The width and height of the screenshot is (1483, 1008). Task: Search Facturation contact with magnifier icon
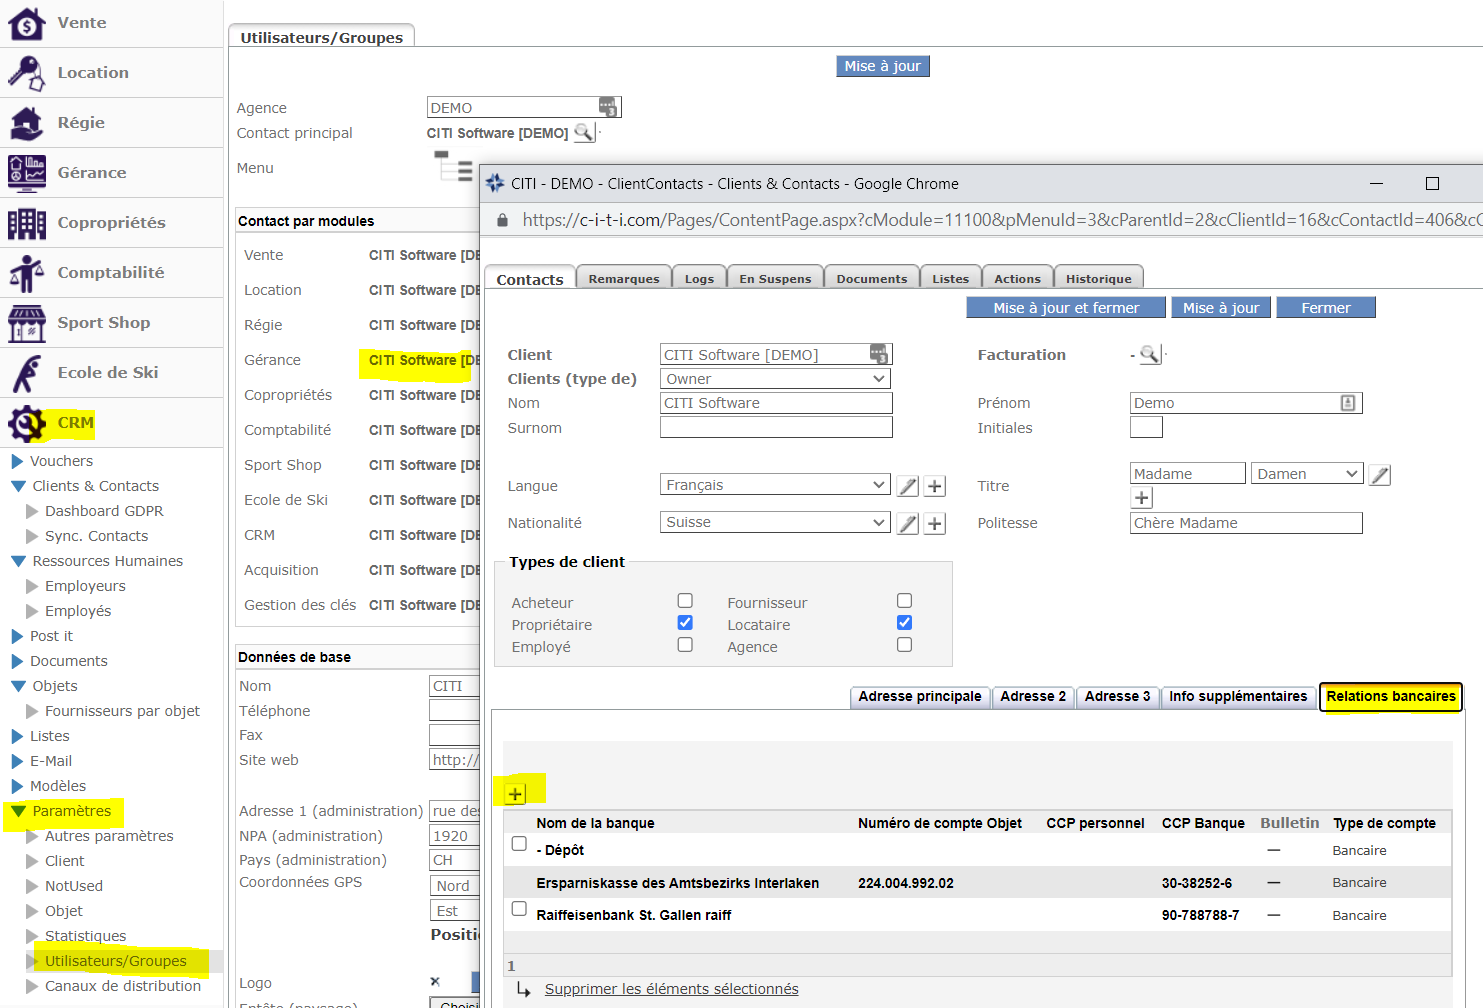pos(1150,354)
